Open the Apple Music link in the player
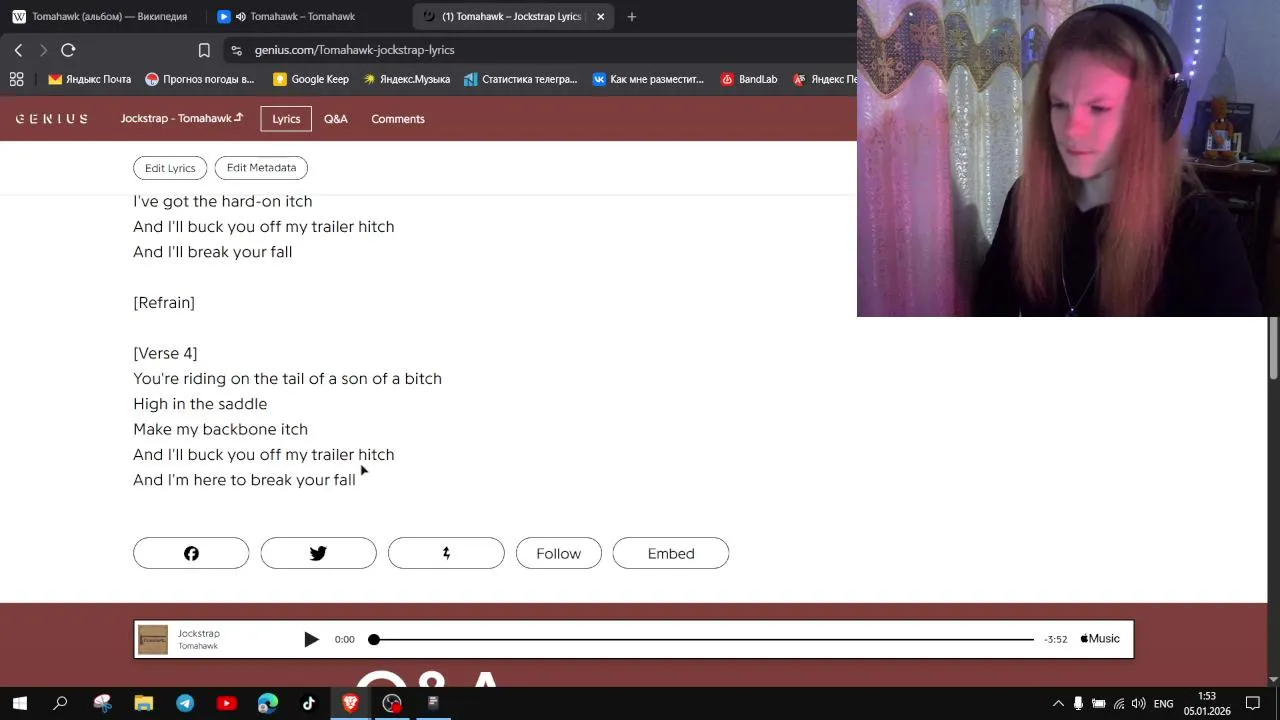Viewport: 1280px width, 720px height. pyautogui.click(x=1100, y=639)
